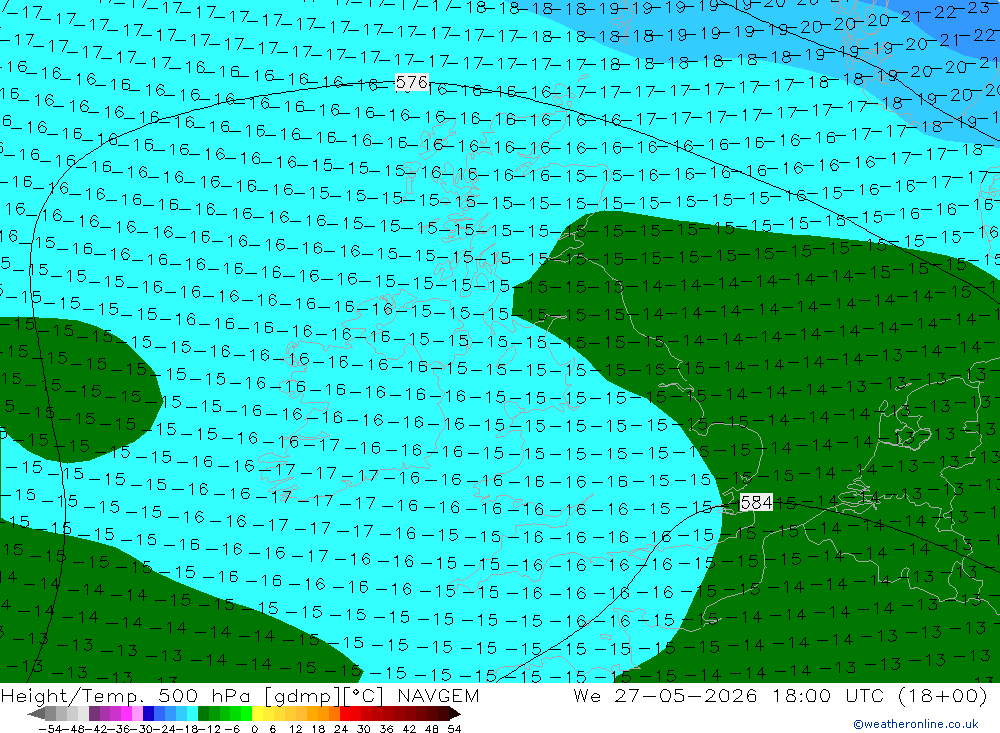Click the 576 height contour label
The width and height of the screenshot is (1000, 733).
point(412,82)
